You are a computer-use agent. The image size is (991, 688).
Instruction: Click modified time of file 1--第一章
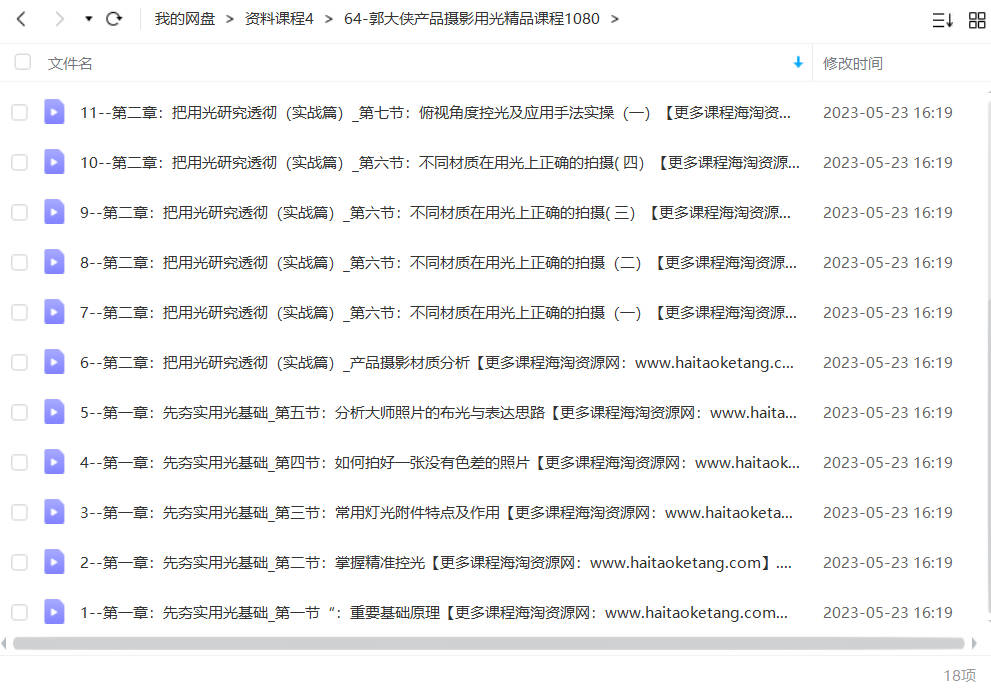click(x=887, y=612)
